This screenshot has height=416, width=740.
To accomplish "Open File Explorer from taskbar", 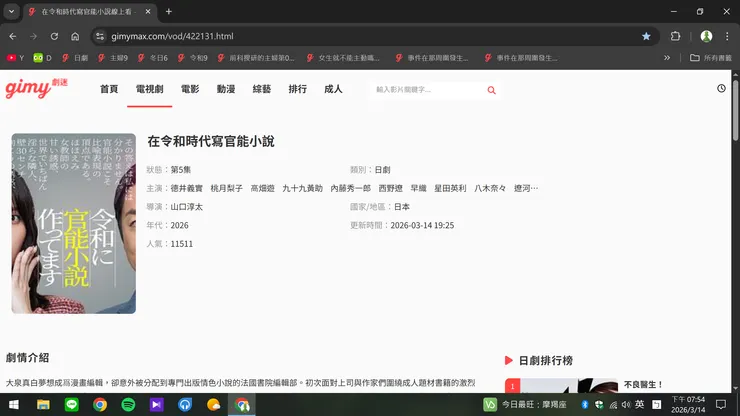I will tap(43, 405).
